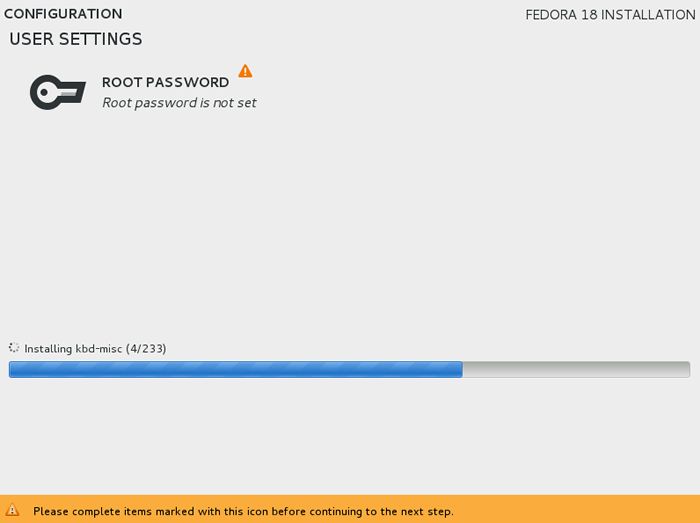Click the installation progress spinner icon

point(14,348)
